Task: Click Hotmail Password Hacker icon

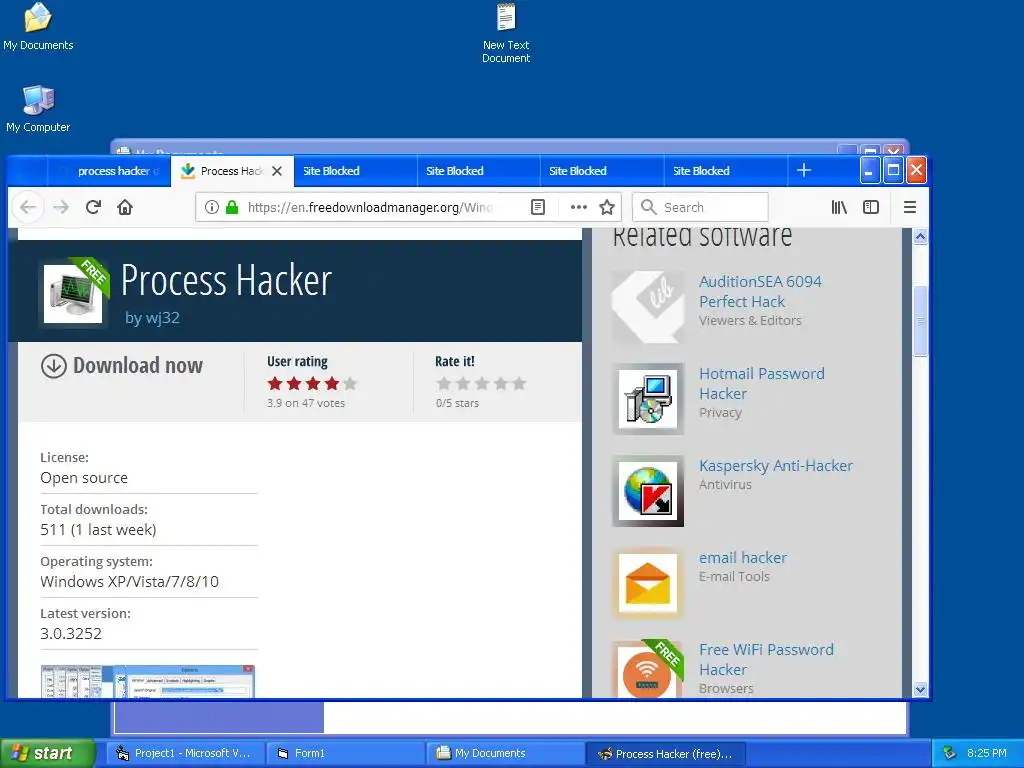Action: click(x=648, y=399)
